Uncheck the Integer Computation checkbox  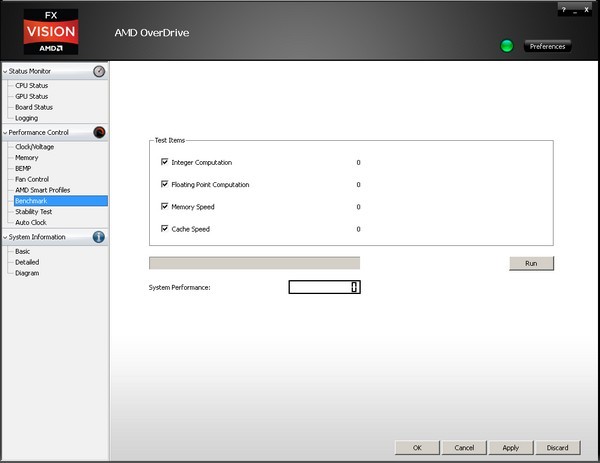164,162
